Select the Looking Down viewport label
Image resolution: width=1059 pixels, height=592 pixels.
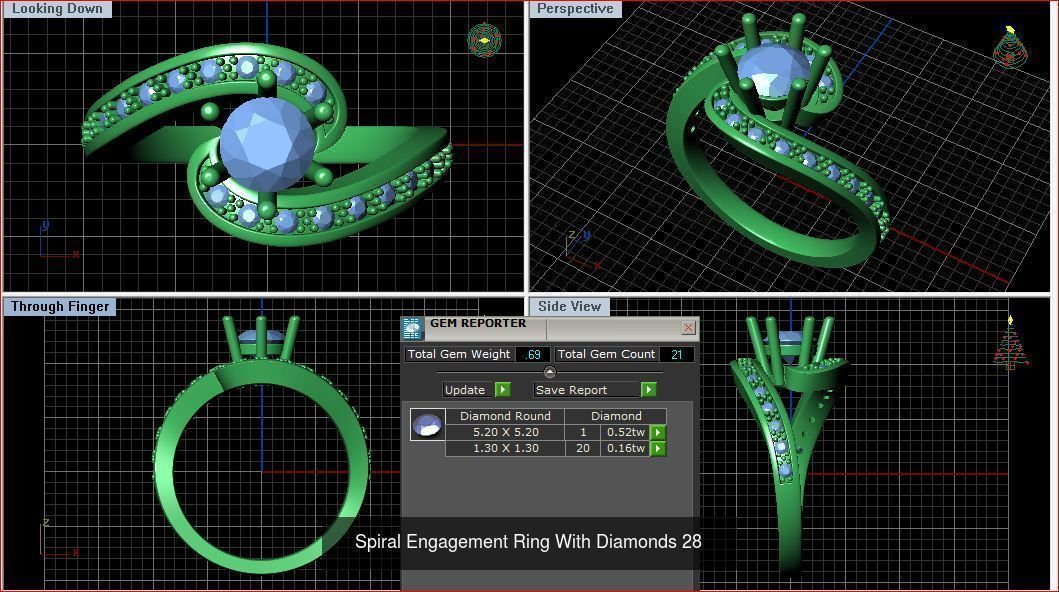coord(57,9)
